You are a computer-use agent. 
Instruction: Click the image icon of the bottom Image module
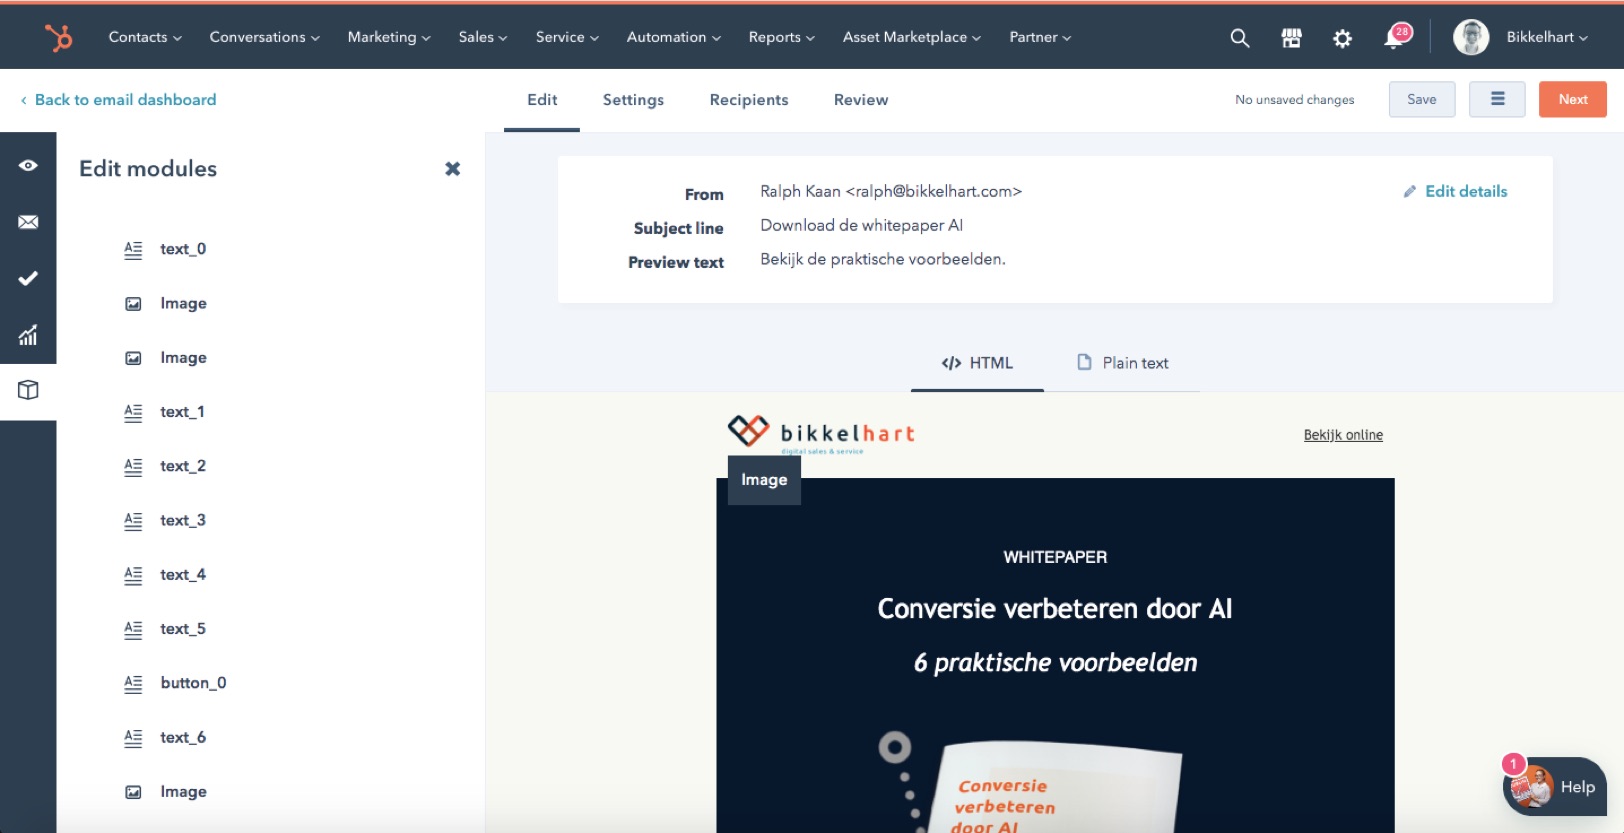(x=133, y=792)
